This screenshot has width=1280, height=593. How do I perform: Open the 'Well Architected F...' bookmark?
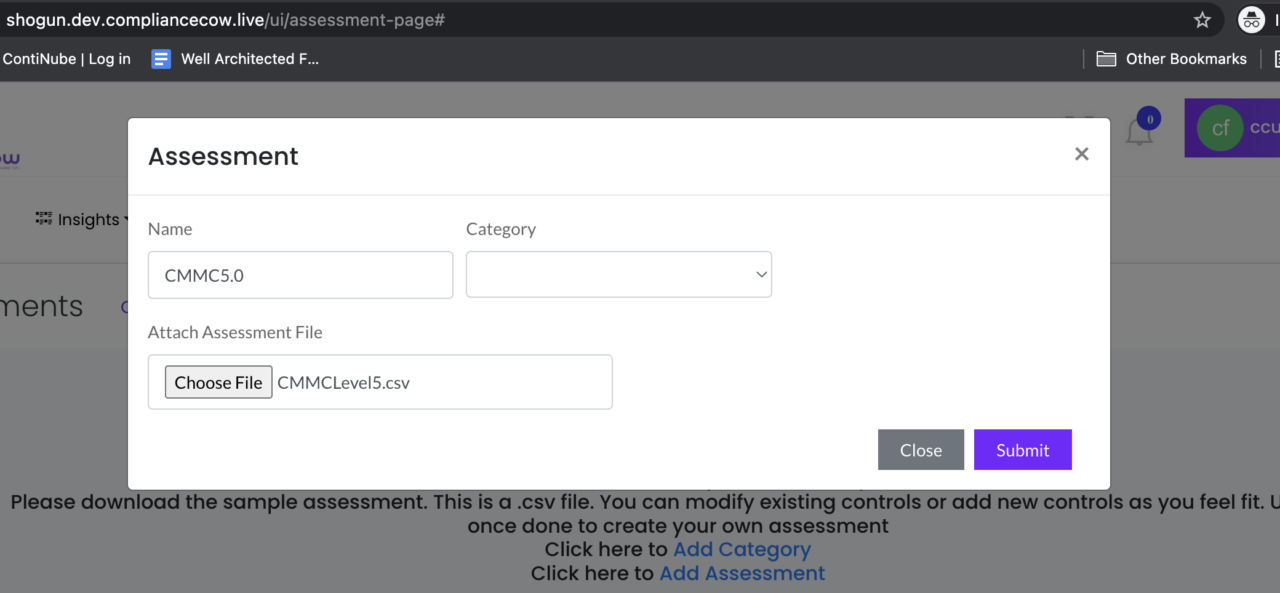pyautogui.click(x=236, y=59)
